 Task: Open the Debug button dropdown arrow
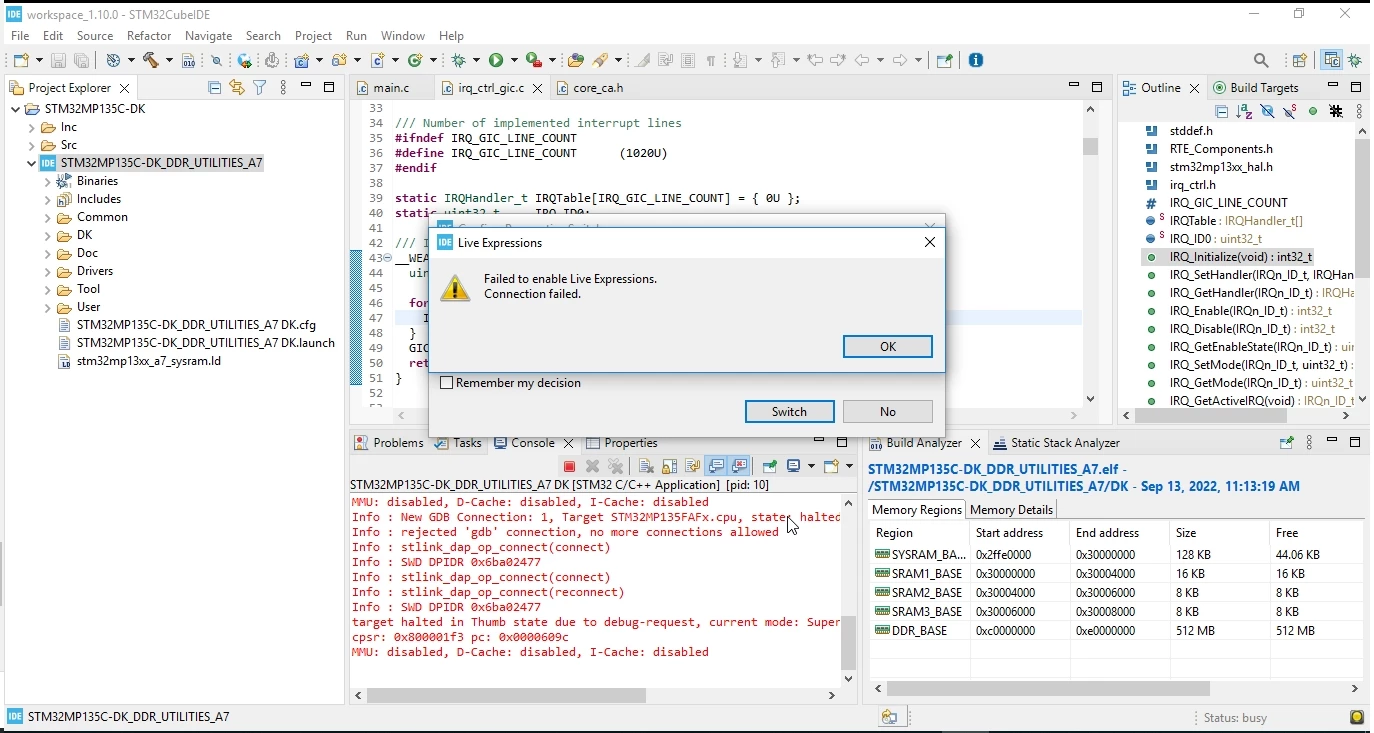pyautogui.click(x=476, y=61)
